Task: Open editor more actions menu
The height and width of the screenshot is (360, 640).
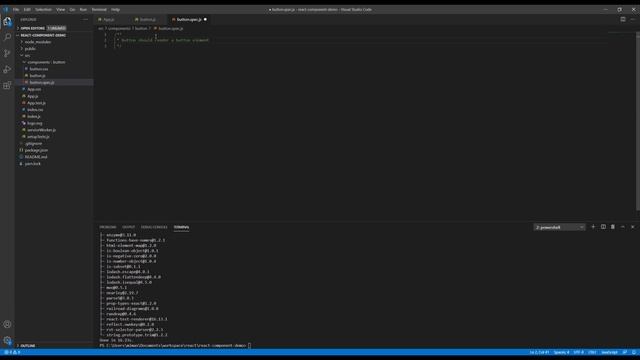Action: 633,19
